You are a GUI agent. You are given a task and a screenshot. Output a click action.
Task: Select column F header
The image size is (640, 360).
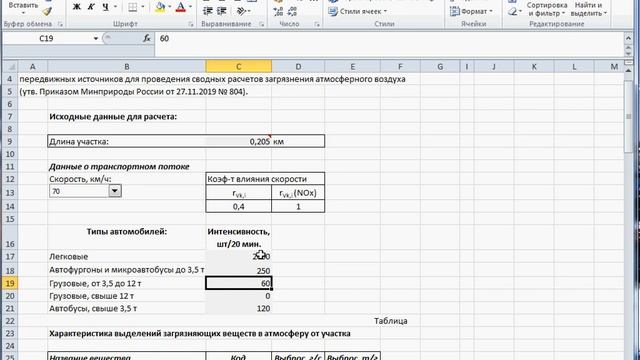coord(400,67)
